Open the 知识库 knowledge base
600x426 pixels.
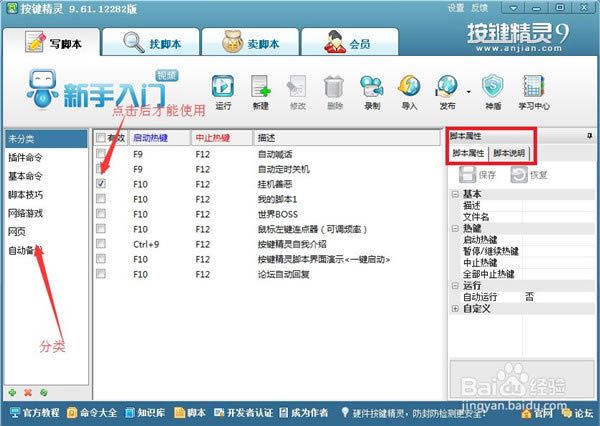pyautogui.click(x=145, y=413)
